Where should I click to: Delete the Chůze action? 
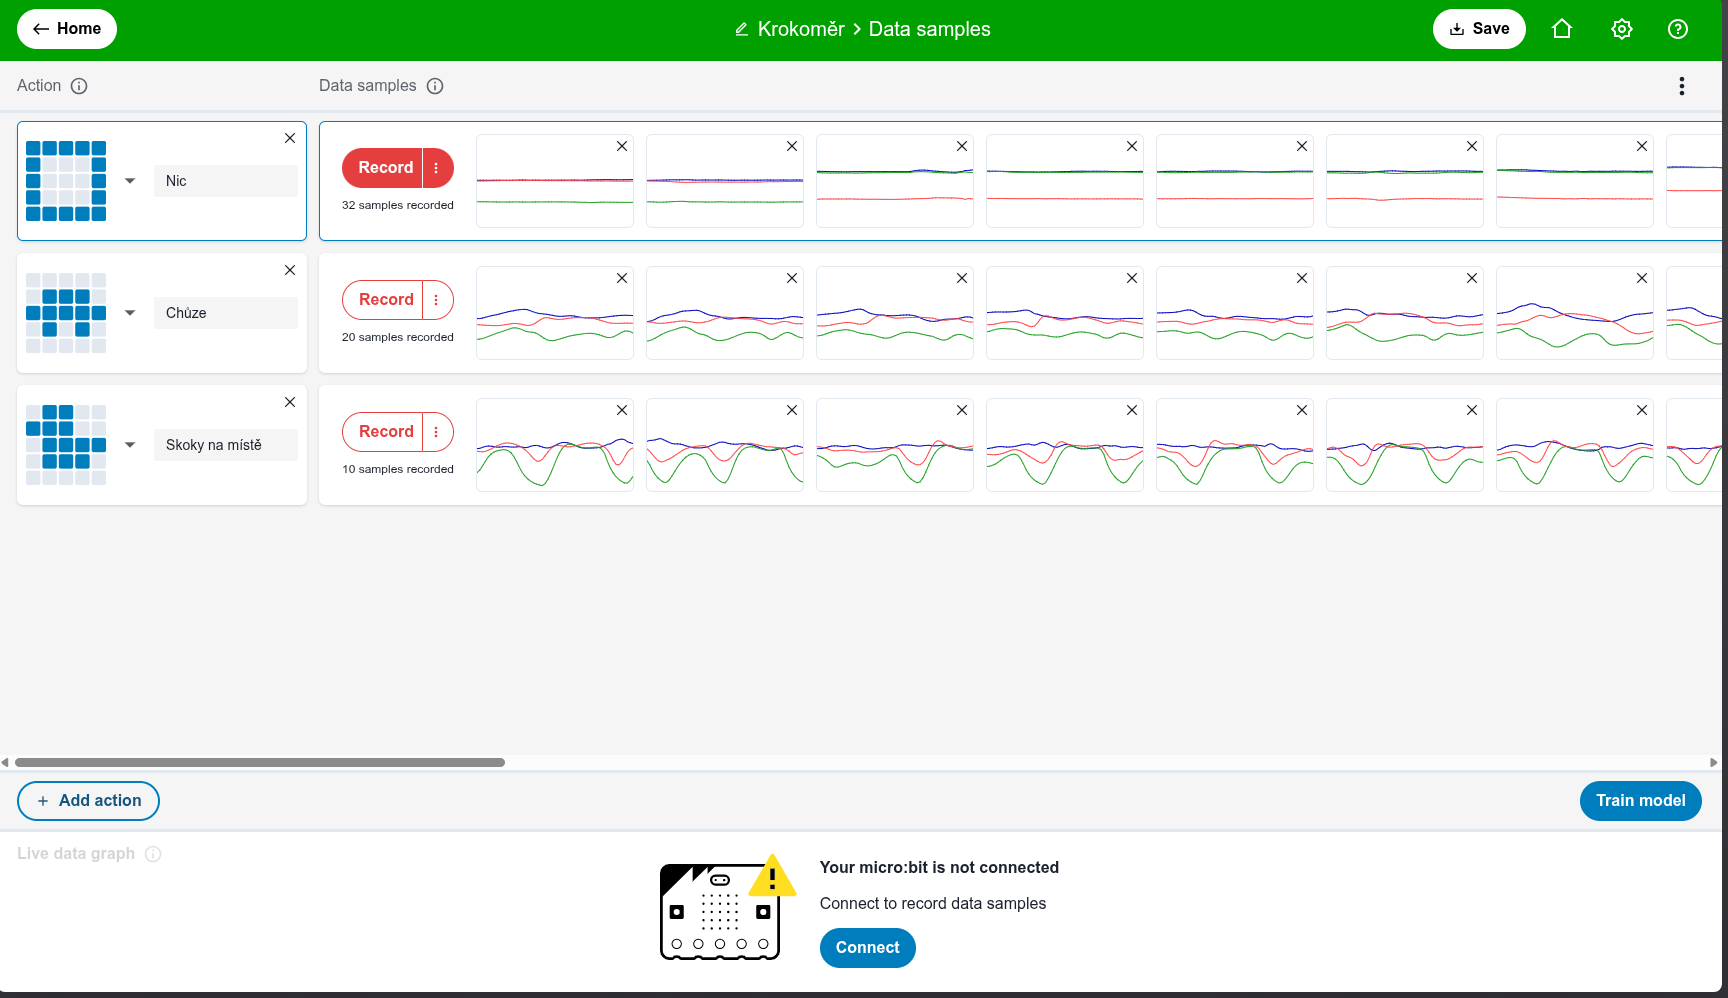(290, 270)
